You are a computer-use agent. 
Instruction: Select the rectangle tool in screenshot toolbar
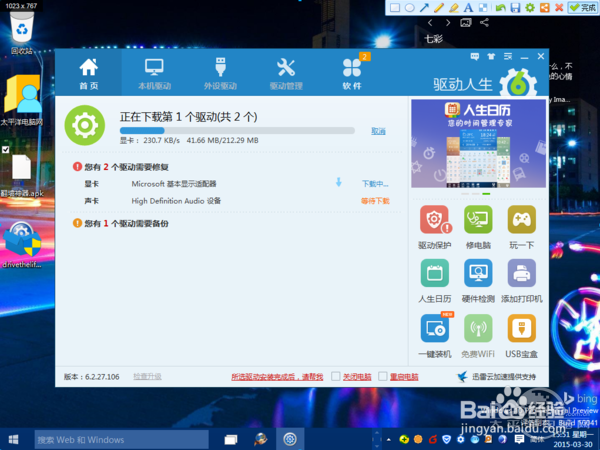coord(395,8)
